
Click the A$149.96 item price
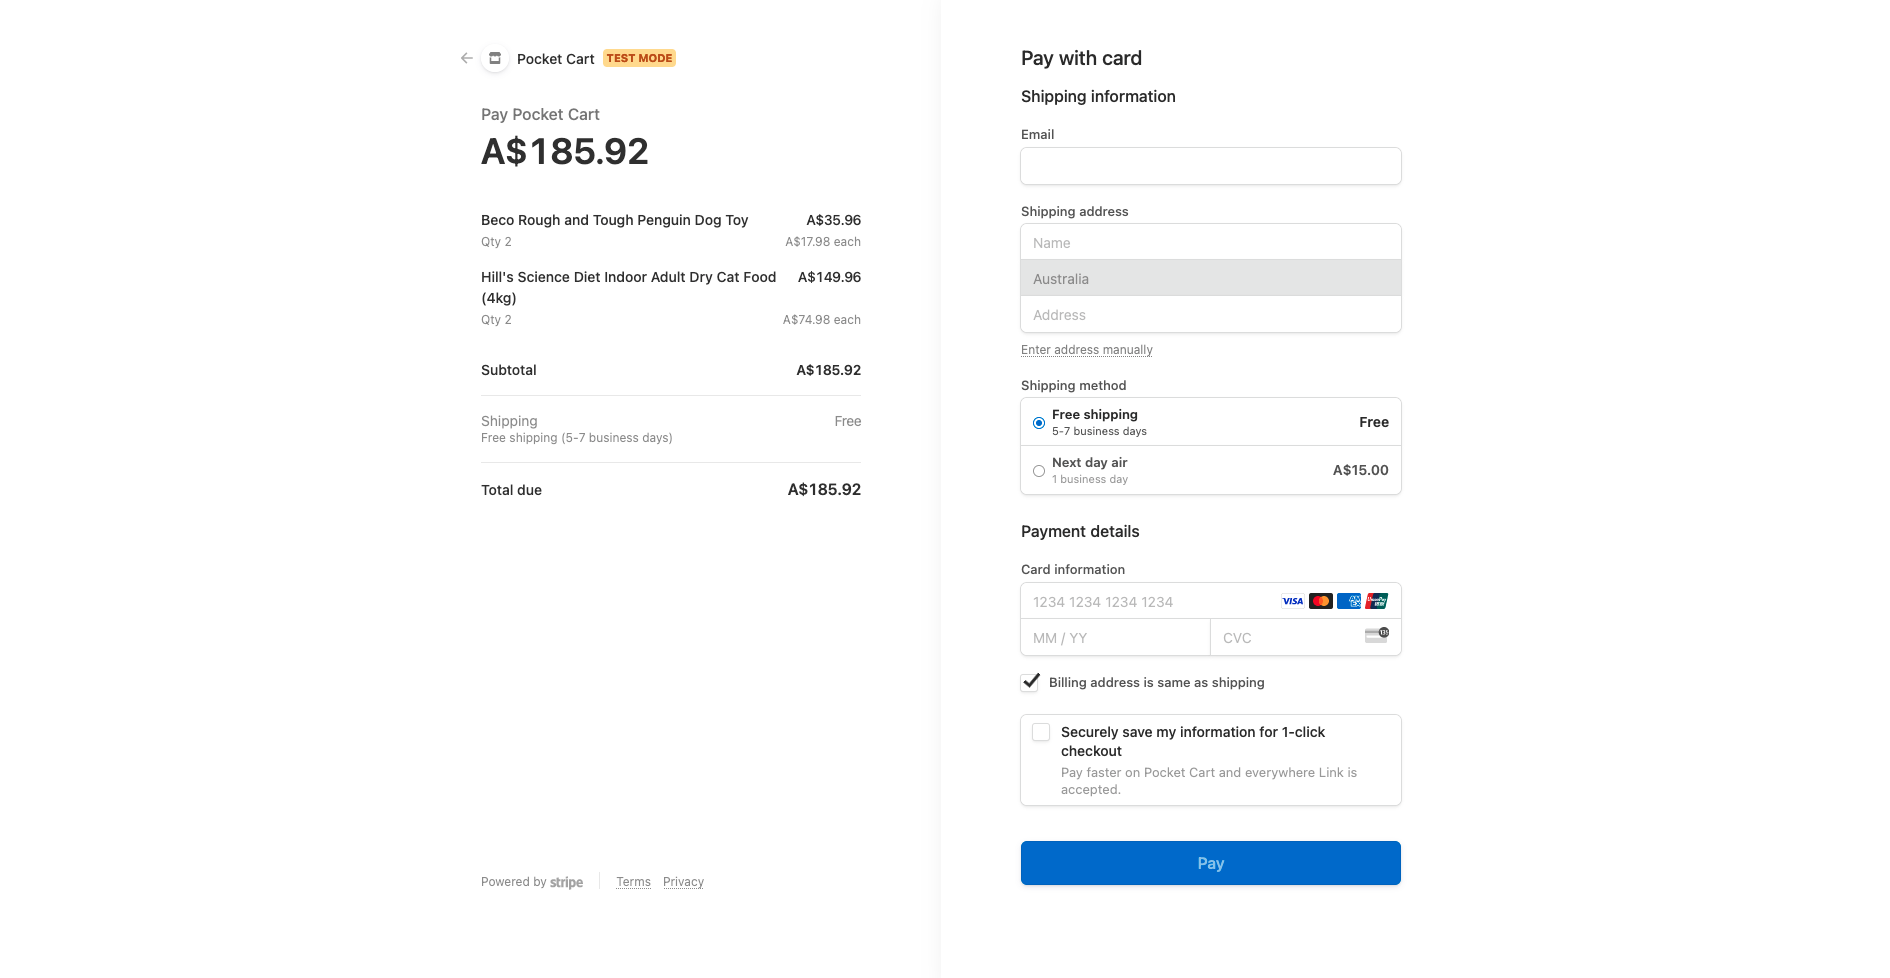click(829, 277)
